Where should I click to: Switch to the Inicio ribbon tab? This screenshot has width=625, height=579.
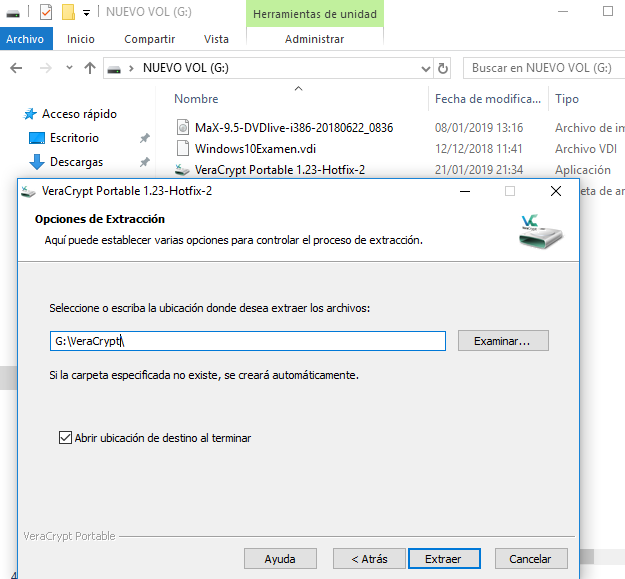click(x=81, y=39)
